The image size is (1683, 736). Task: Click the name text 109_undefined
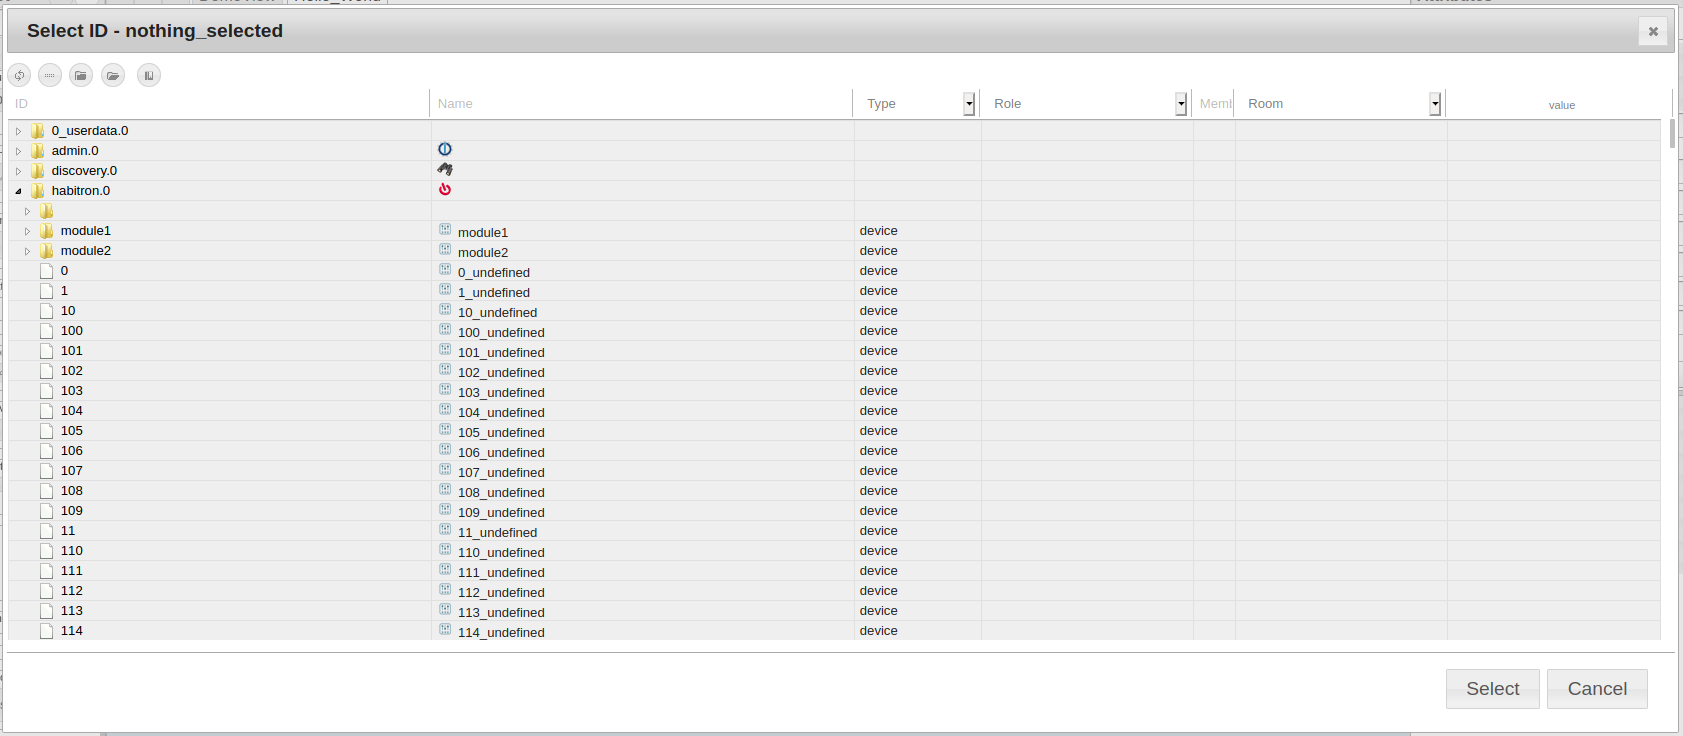501,513
